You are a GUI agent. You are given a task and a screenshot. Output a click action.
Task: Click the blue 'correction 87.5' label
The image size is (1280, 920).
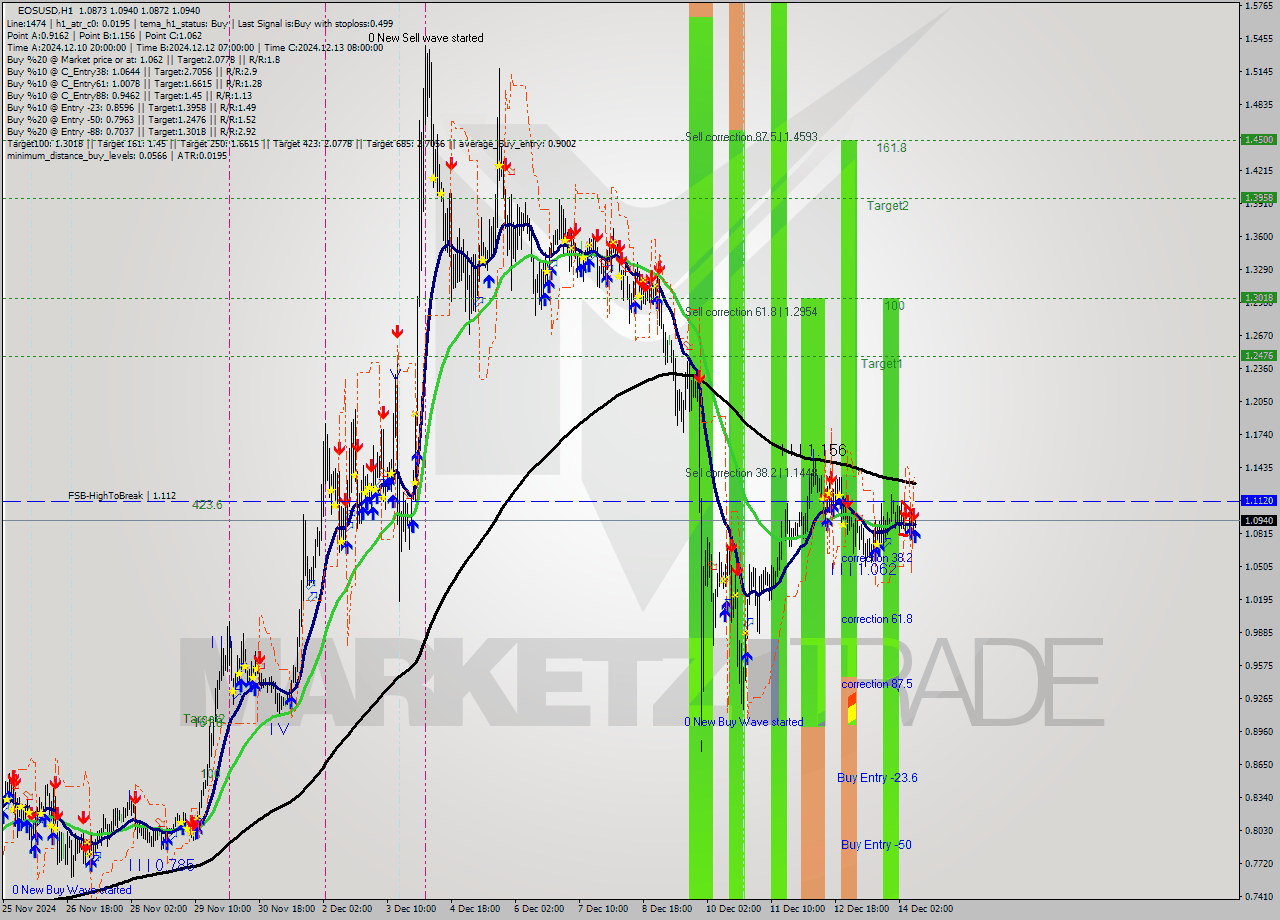(x=877, y=684)
